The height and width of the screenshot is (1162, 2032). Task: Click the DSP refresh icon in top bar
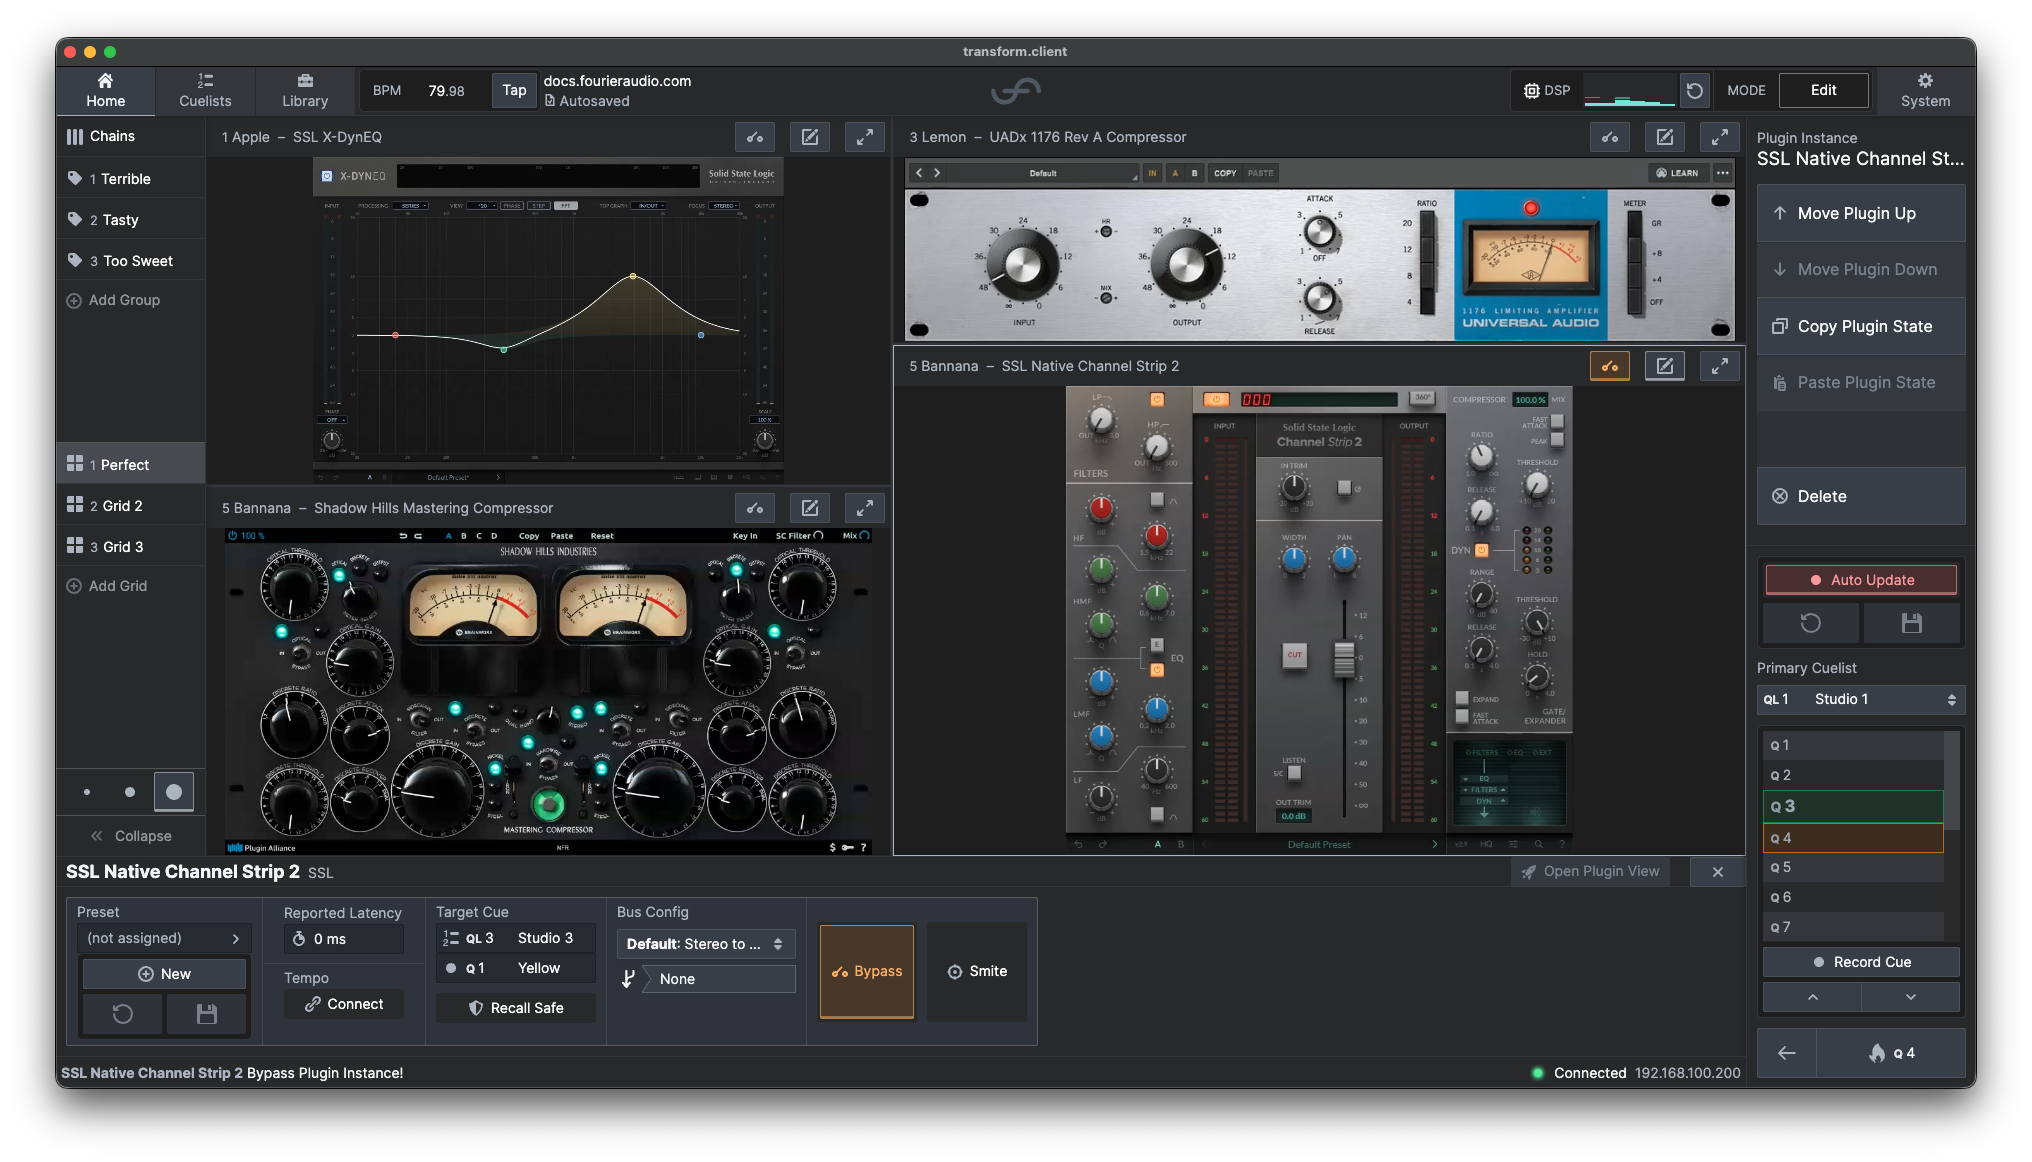pos(1694,91)
